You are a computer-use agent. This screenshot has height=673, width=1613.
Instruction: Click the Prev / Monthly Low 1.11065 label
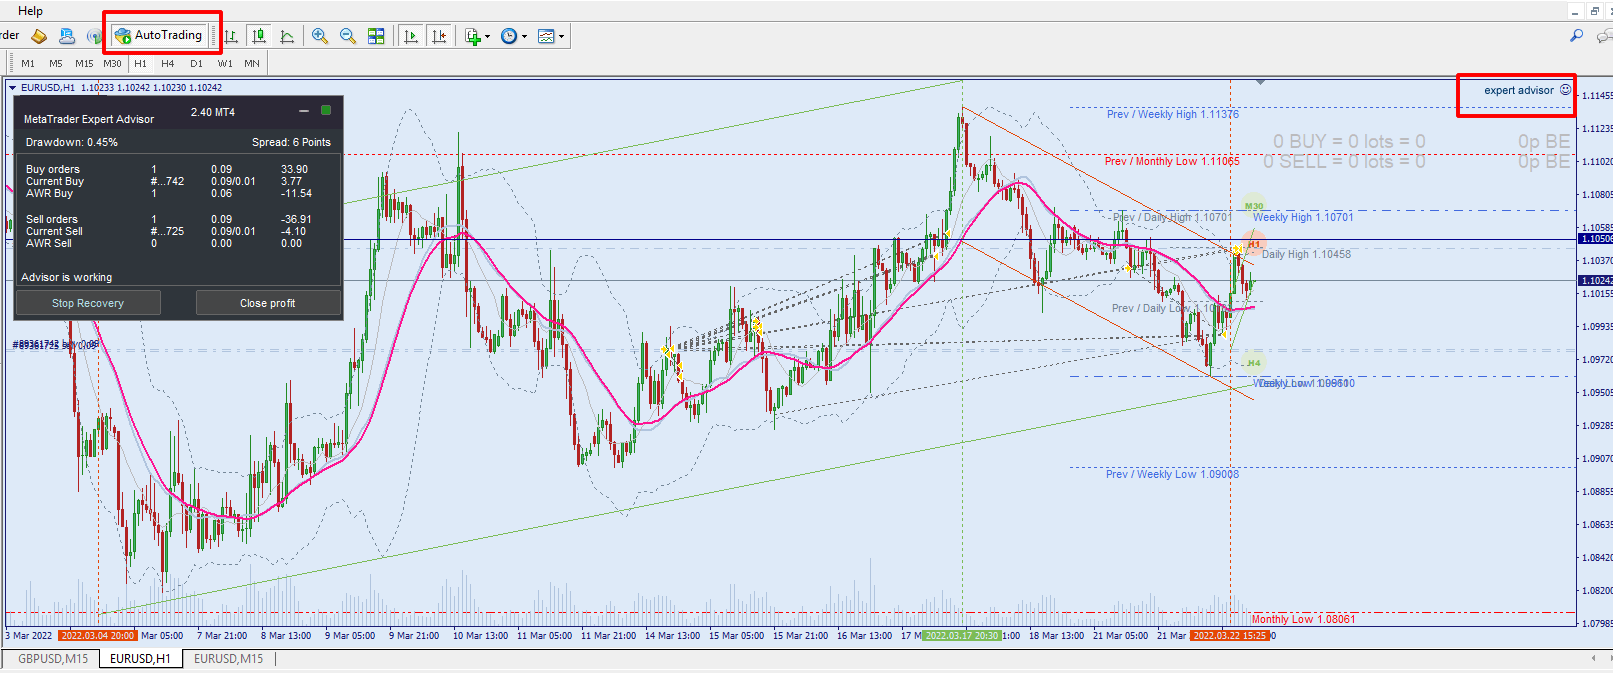(1172, 161)
